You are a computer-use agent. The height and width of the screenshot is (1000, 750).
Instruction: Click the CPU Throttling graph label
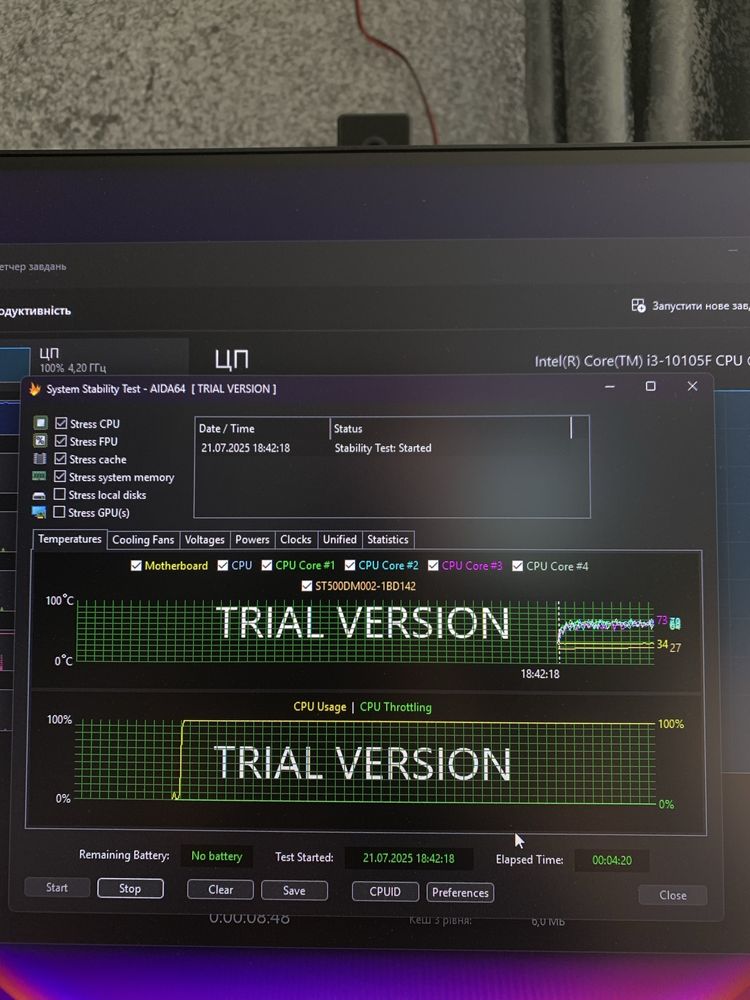pyautogui.click(x=395, y=707)
